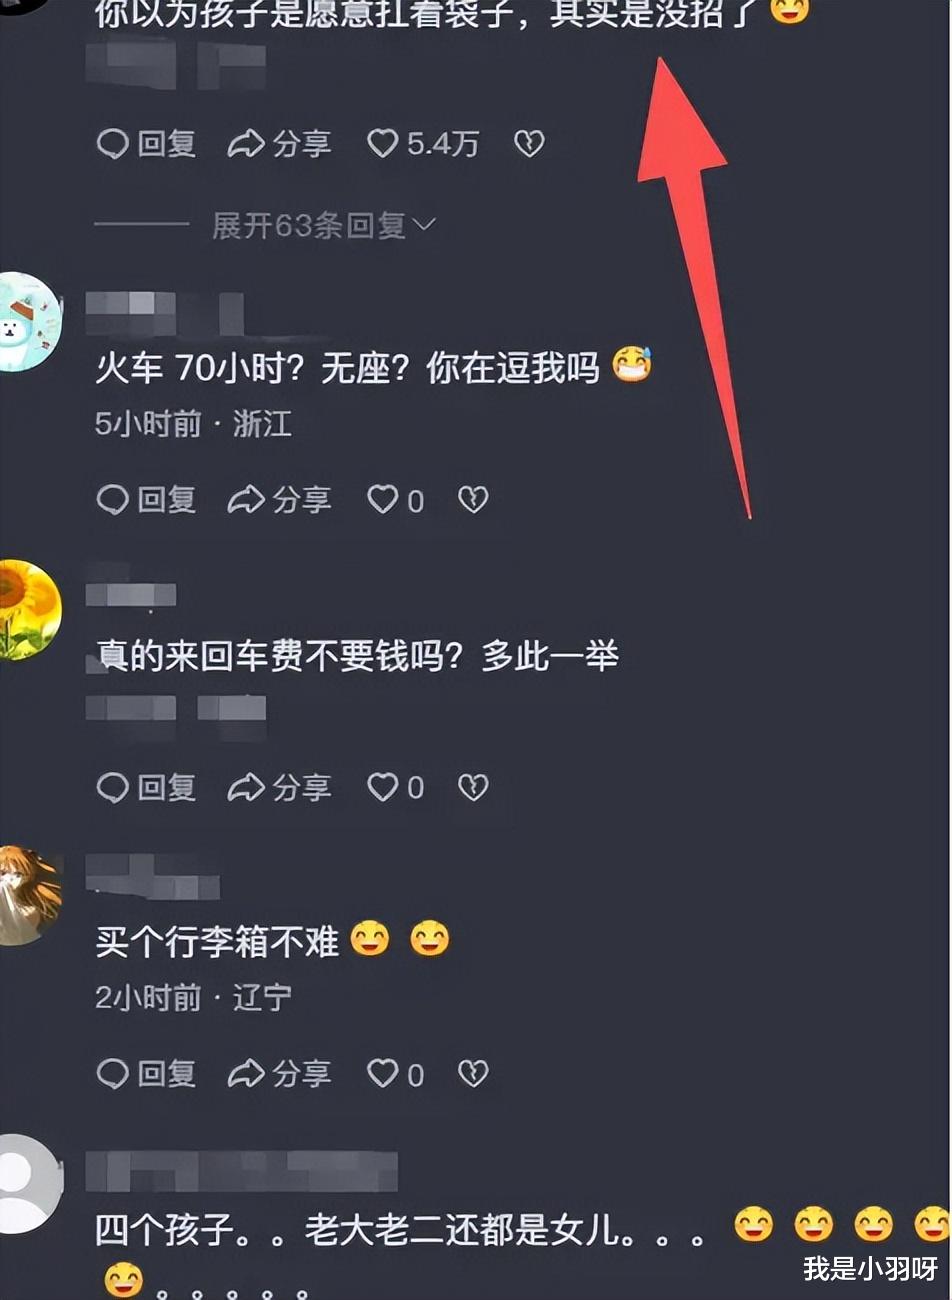The image size is (952, 1300).
Task: Expand the 63 replies
Action: point(324,226)
